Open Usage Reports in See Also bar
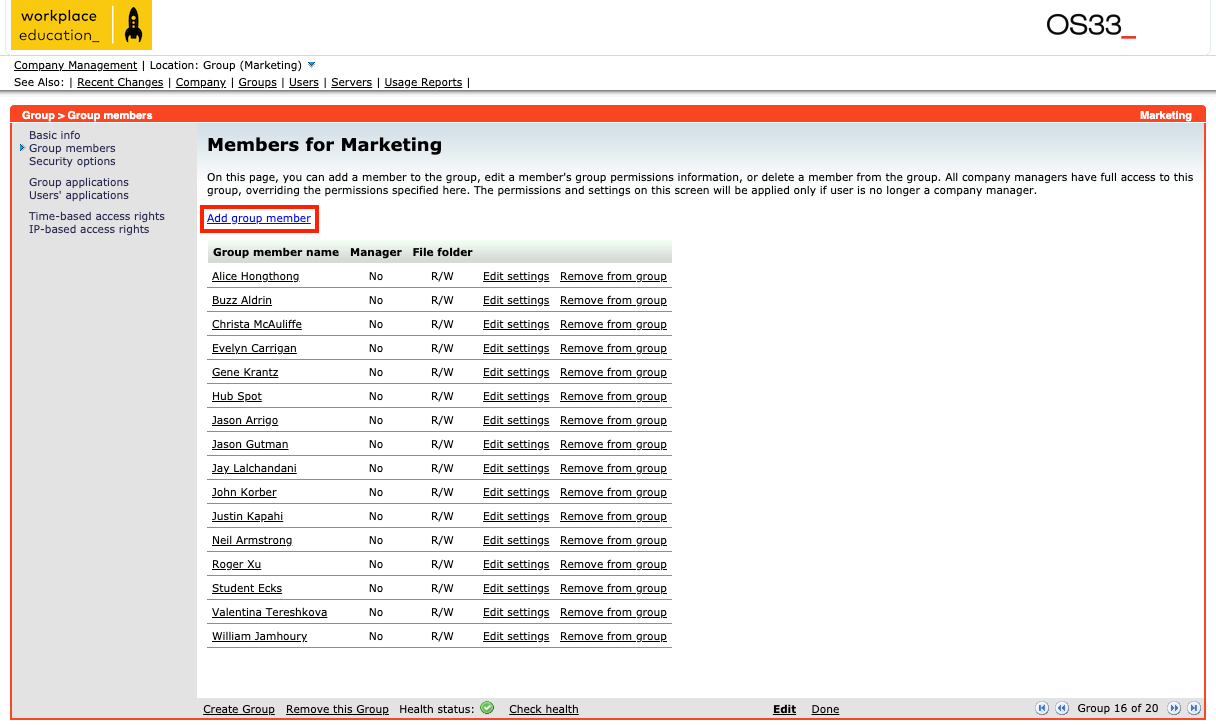The width and height of the screenshot is (1216, 725). pos(424,82)
